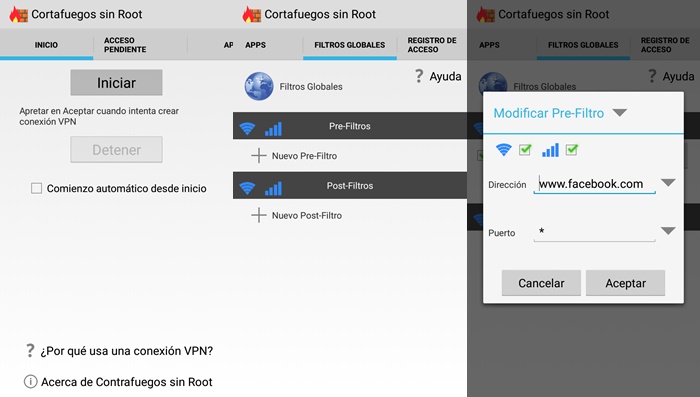The width and height of the screenshot is (700, 397).
Task: Tap the mobile signal icon in the Post-Filtros bar
Action: 273,188
